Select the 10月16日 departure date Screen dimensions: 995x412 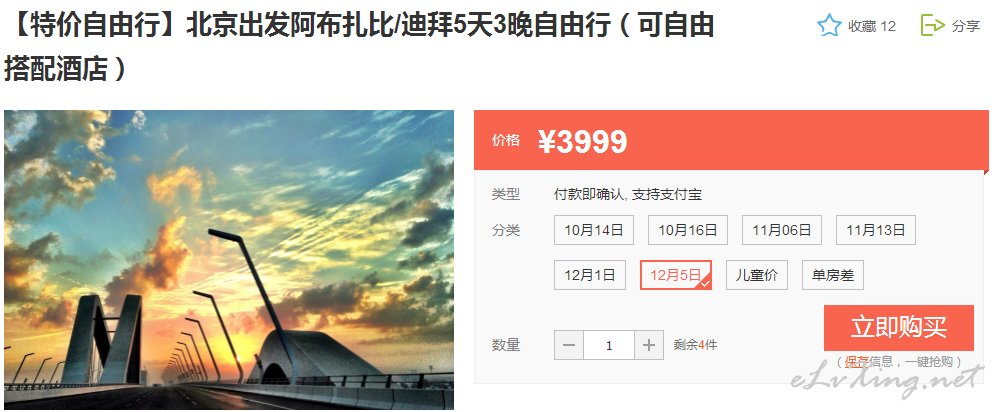click(688, 230)
